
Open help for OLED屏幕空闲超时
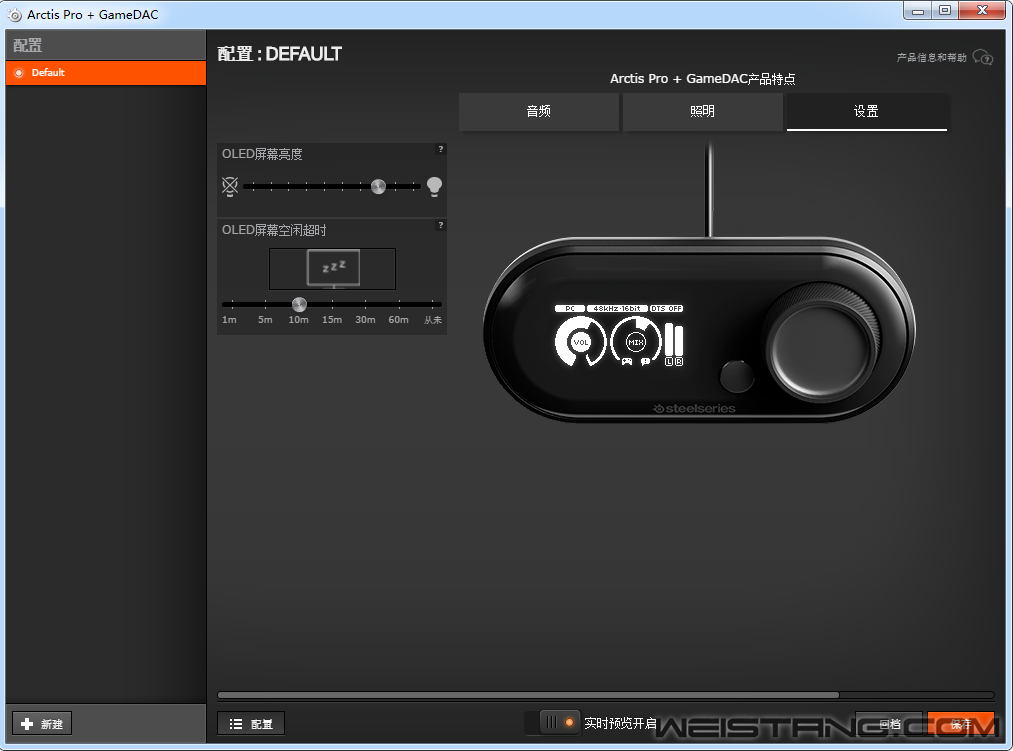pyautogui.click(x=441, y=226)
